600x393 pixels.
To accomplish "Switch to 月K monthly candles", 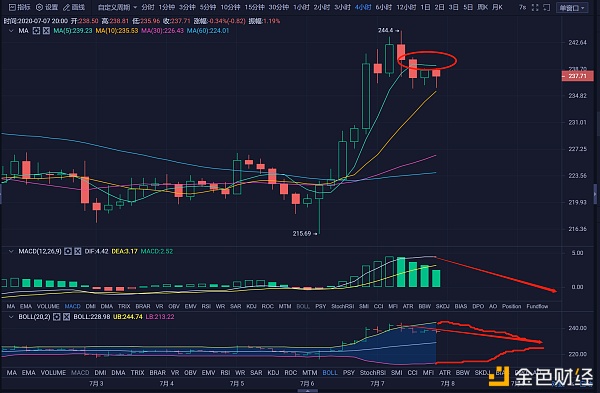I will 497,7.
